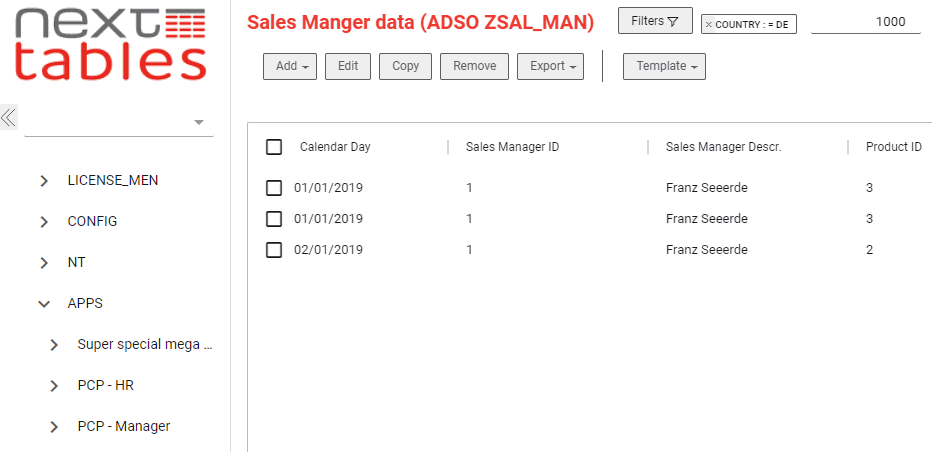Click the Edit button

tap(348, 66)
